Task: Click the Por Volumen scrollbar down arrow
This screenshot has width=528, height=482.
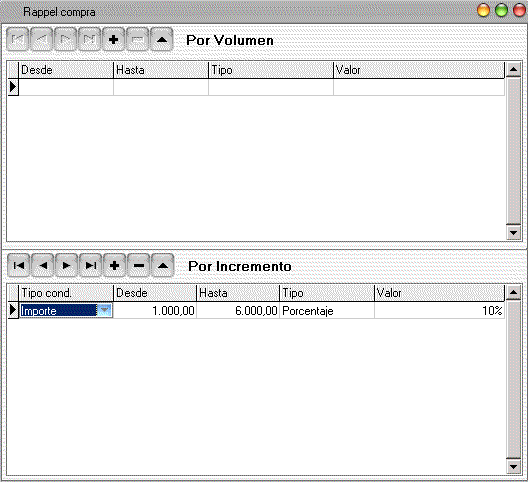Action: point(514,232)
